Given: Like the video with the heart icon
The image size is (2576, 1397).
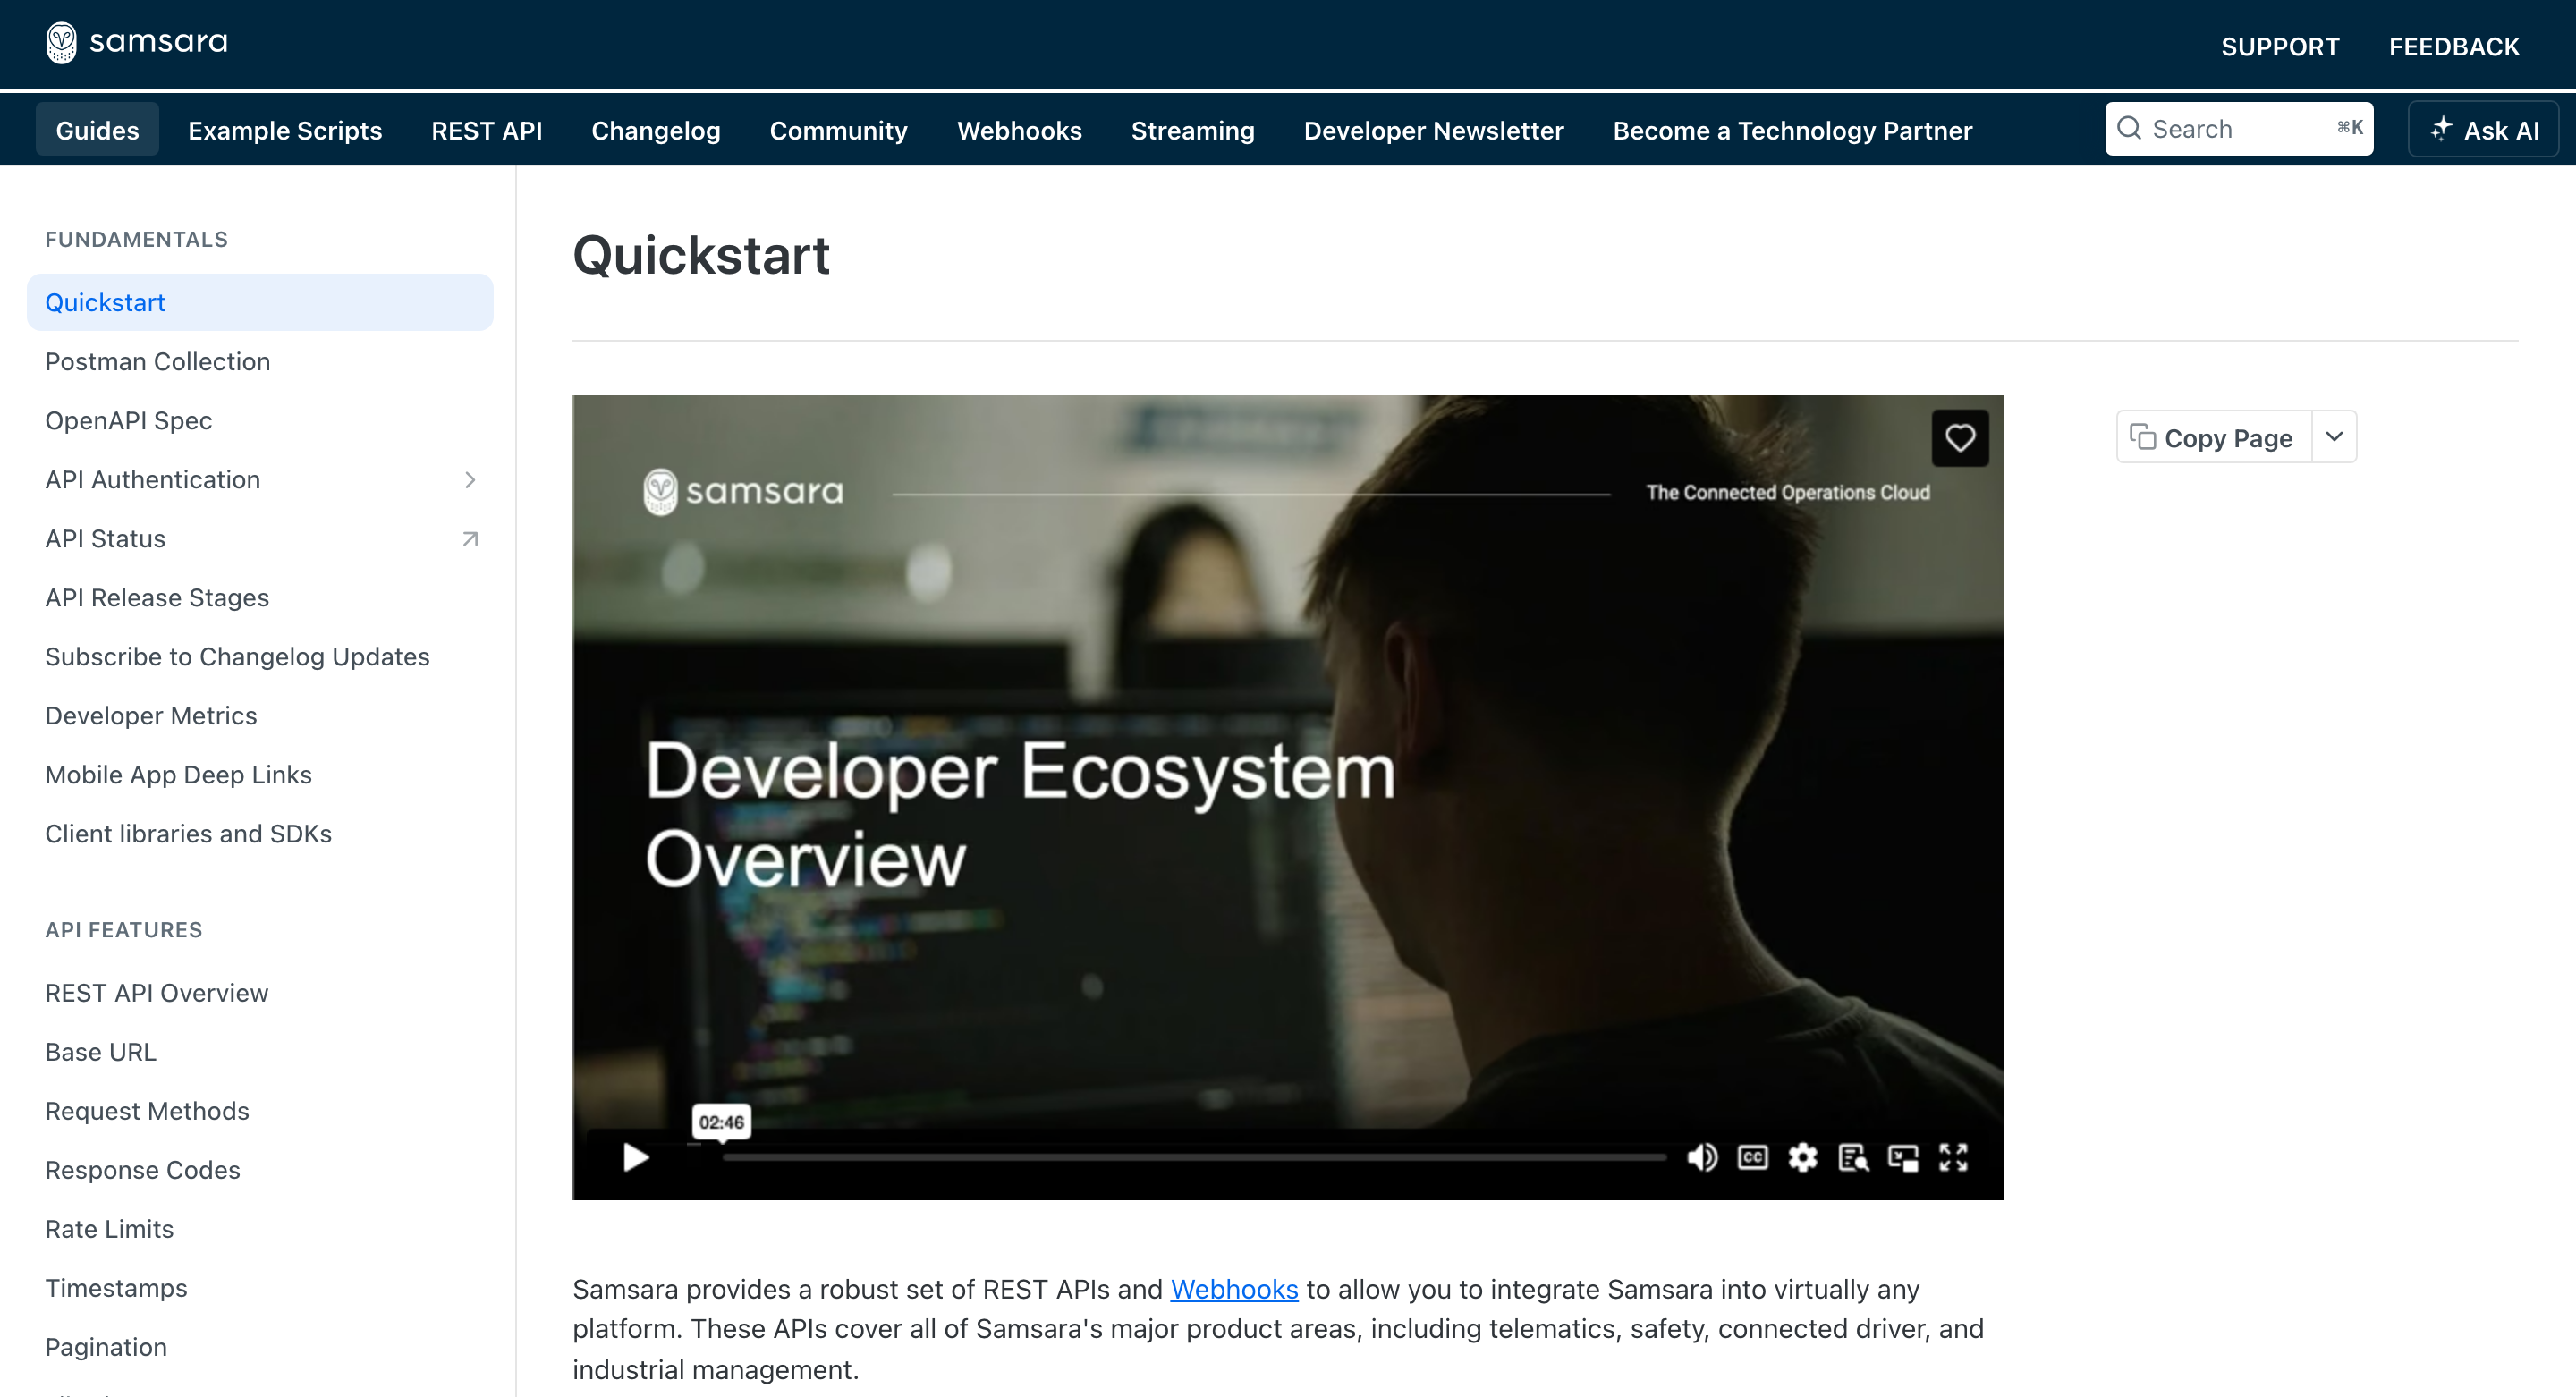Looking at the screenshot, I should click(1960, 438).
